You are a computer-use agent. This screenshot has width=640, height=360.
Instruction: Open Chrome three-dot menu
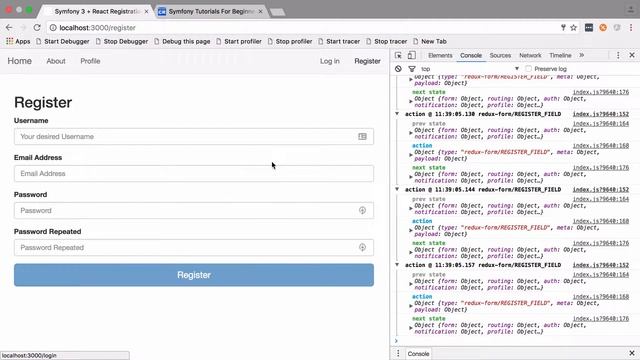click(x=631, y=27)
